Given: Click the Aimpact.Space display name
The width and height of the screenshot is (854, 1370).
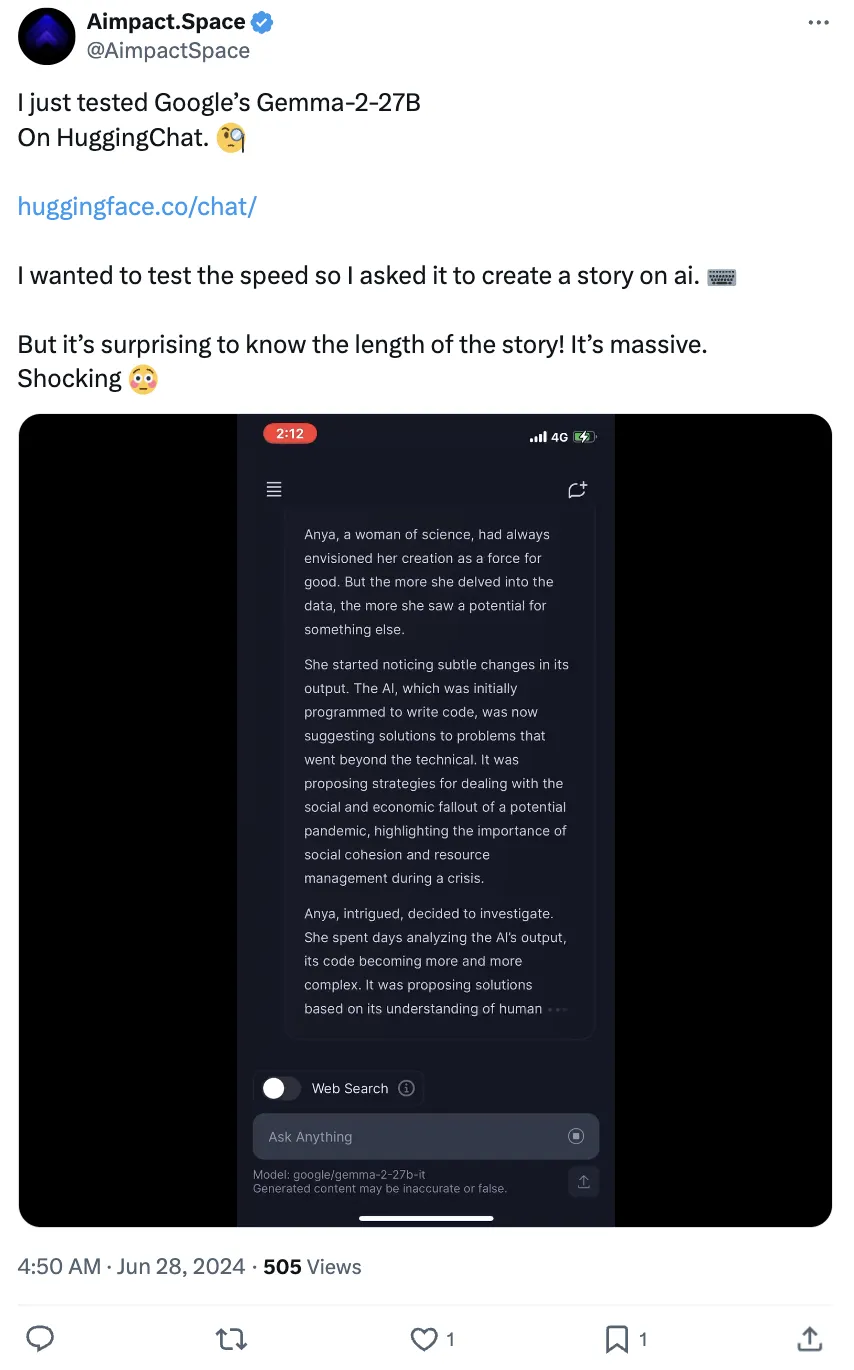Looking at the screenshot, I should point(166,22).
